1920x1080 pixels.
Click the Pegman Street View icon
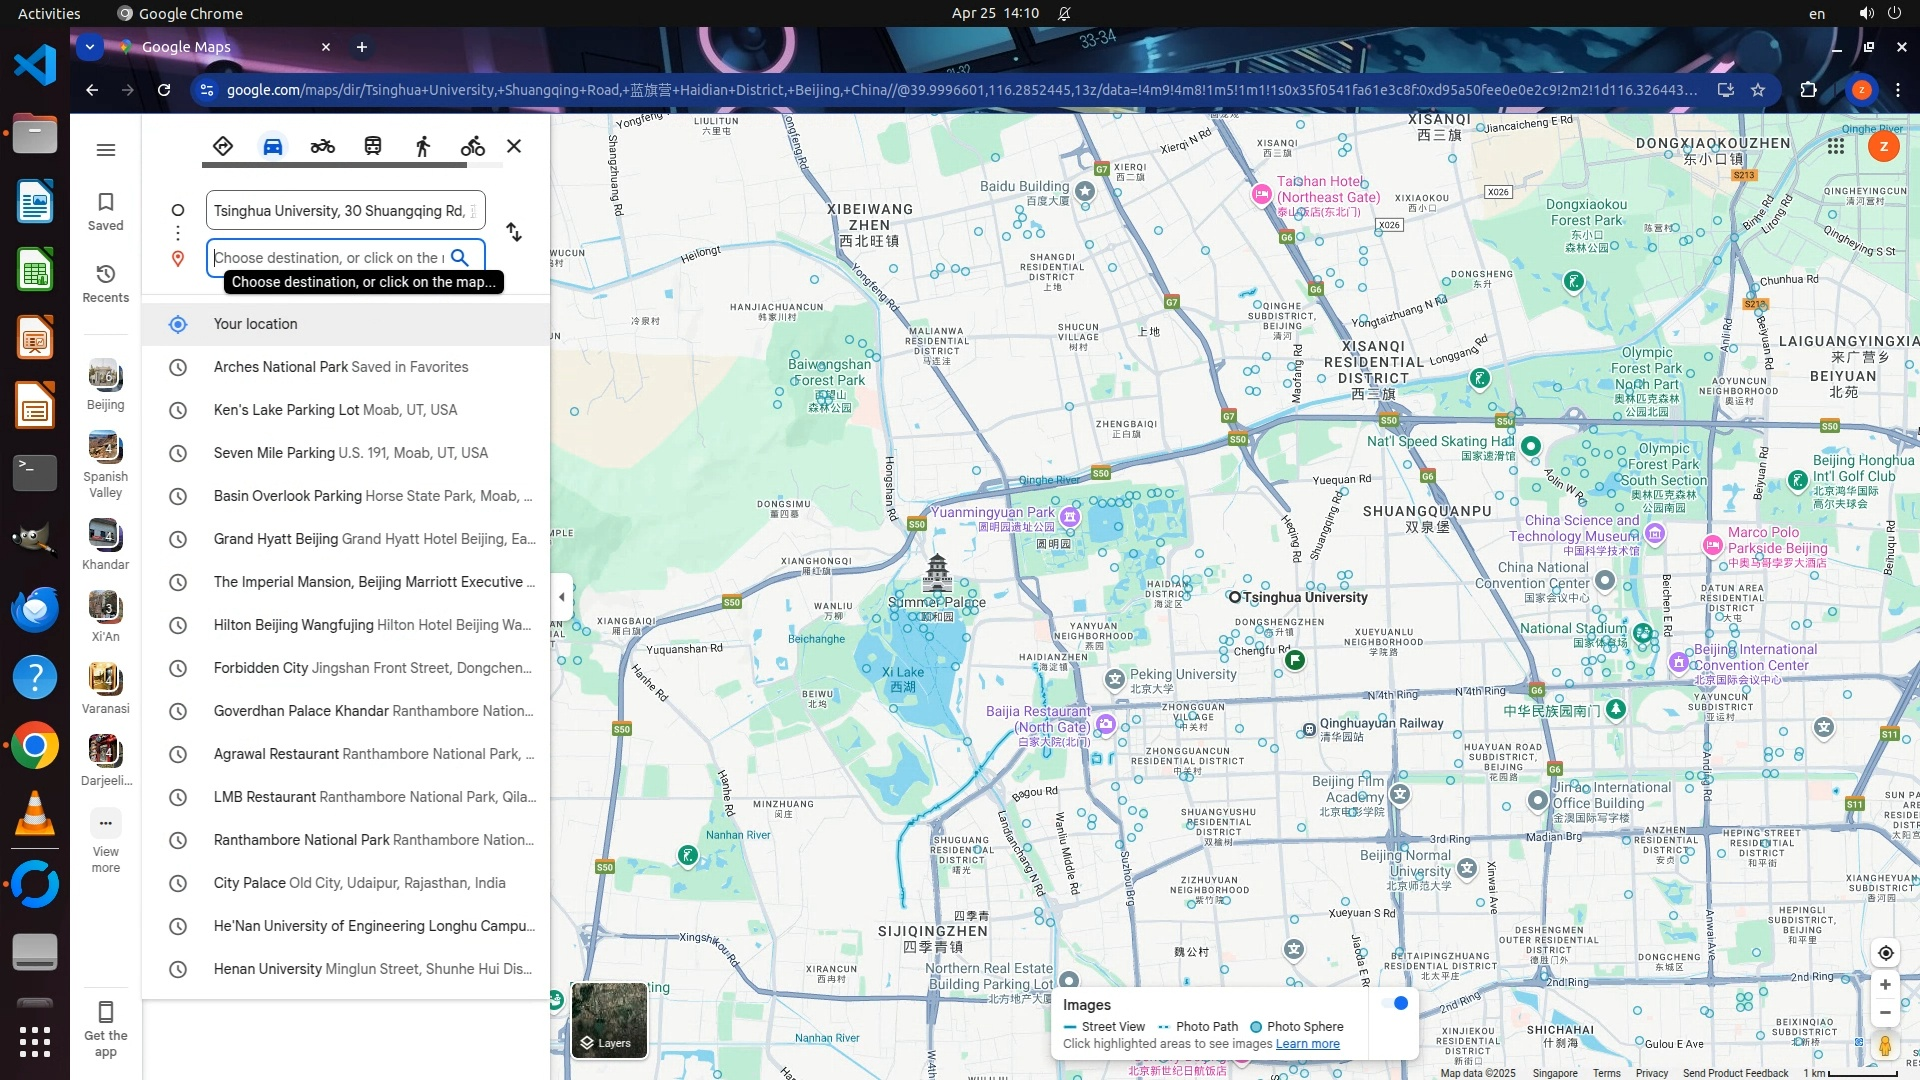[x=1884, y=1046]
